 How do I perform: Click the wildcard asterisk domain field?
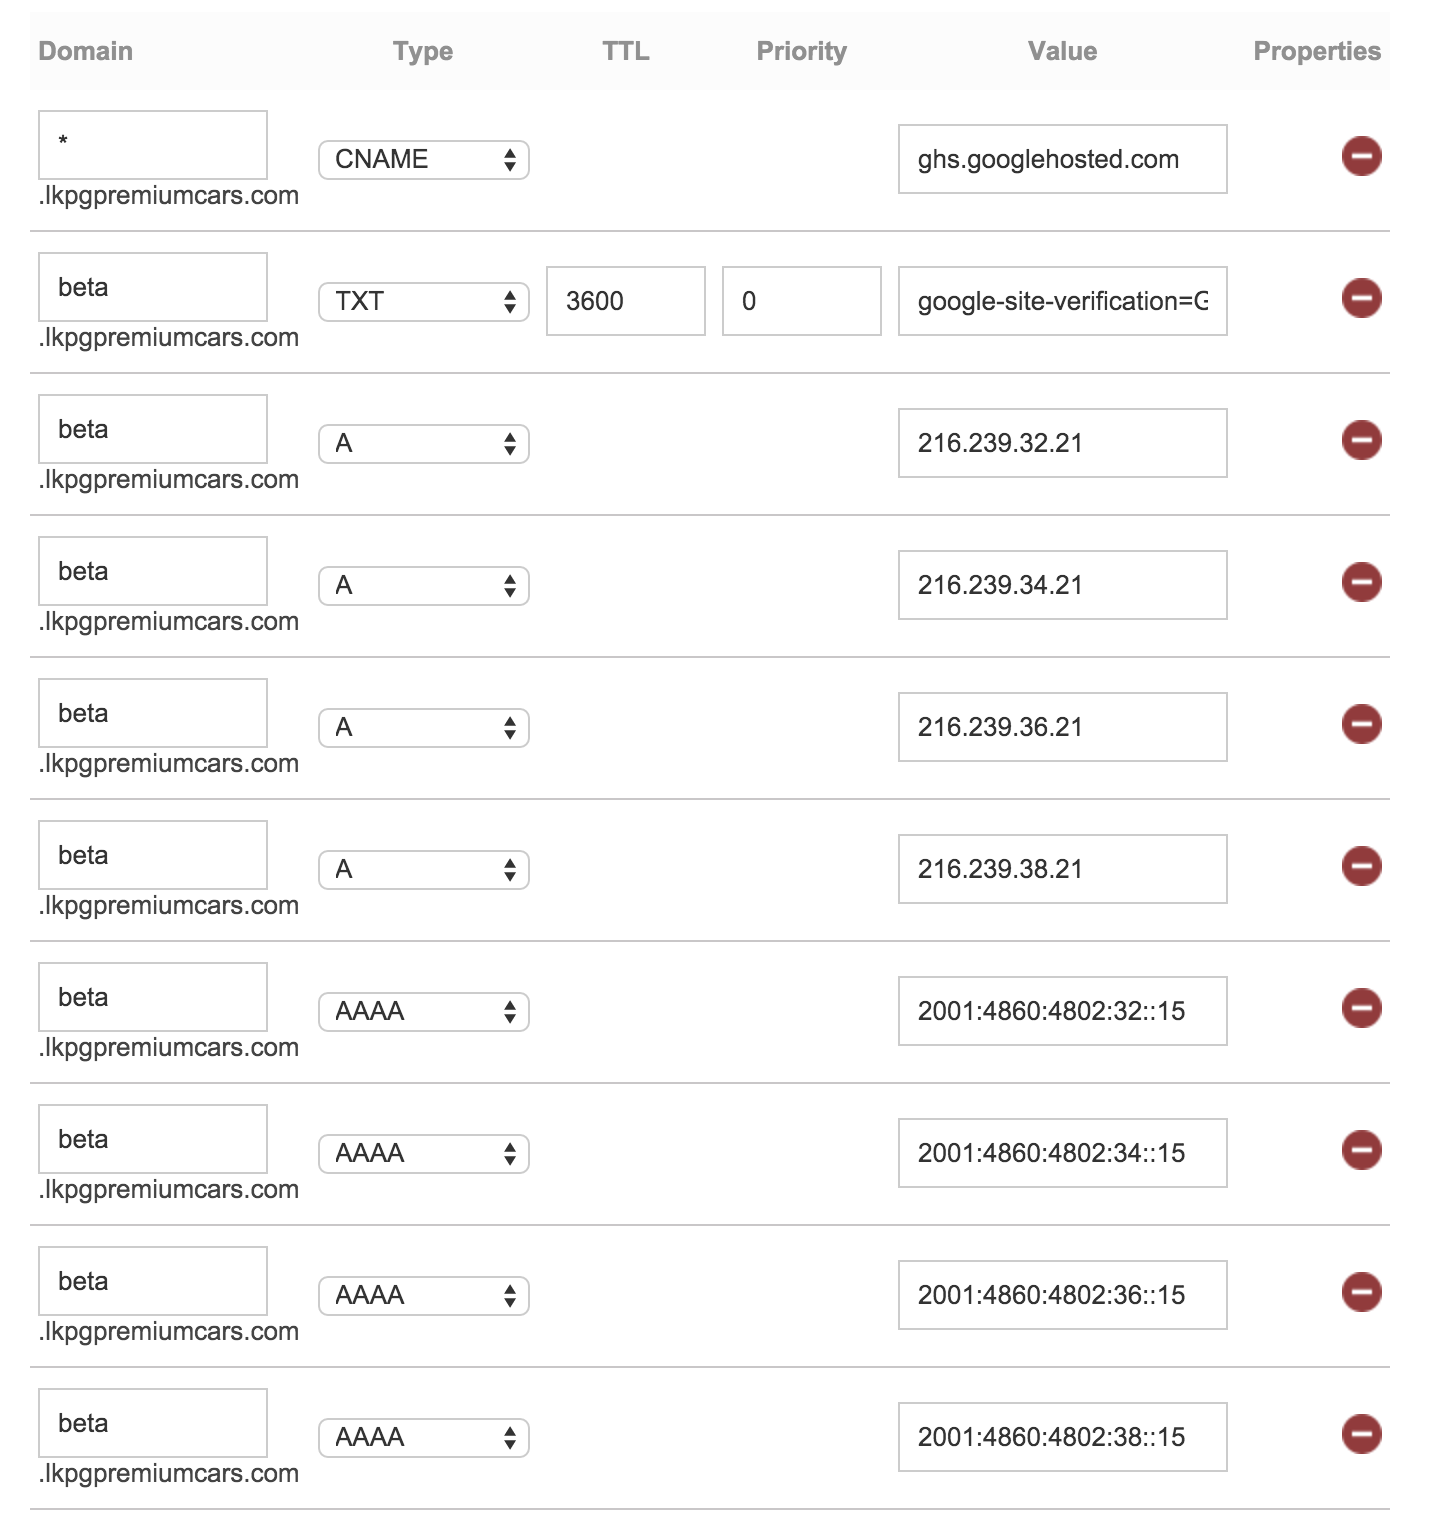click(x=153, y=145)
